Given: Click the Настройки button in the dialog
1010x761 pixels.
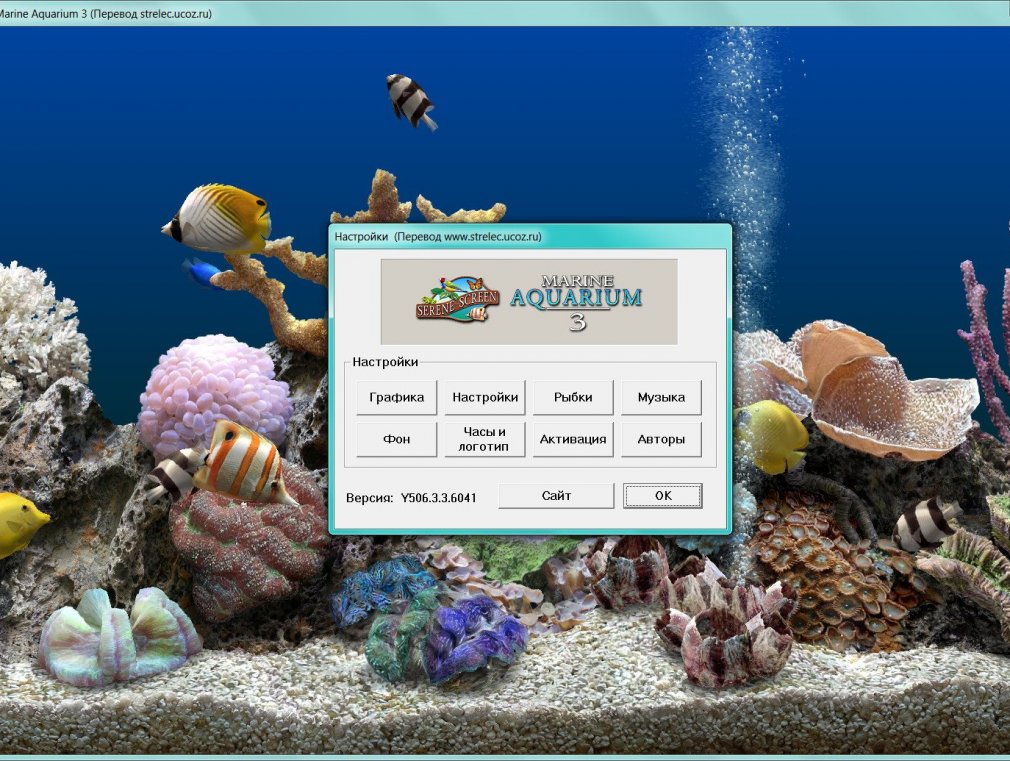Looking at the screenshot, I should (485, 398).
